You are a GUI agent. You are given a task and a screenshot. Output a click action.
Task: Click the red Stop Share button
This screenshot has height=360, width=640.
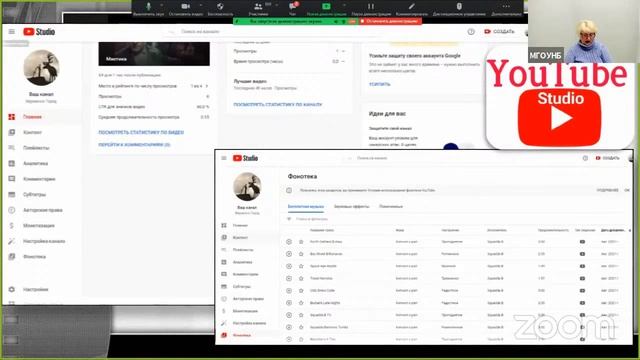(x=390, y=21)
